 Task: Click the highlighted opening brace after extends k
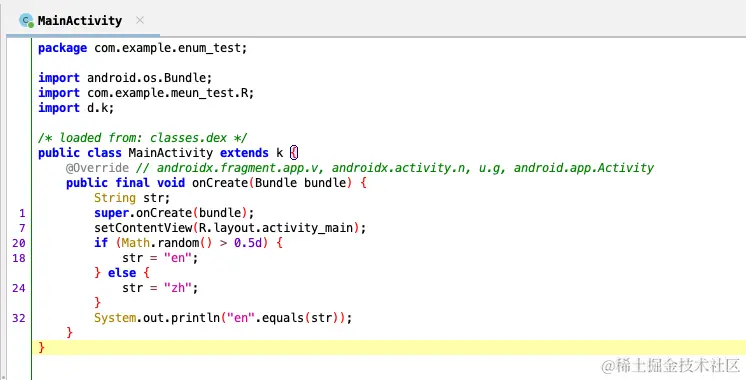pyautogui.click(x=294, y=153)
